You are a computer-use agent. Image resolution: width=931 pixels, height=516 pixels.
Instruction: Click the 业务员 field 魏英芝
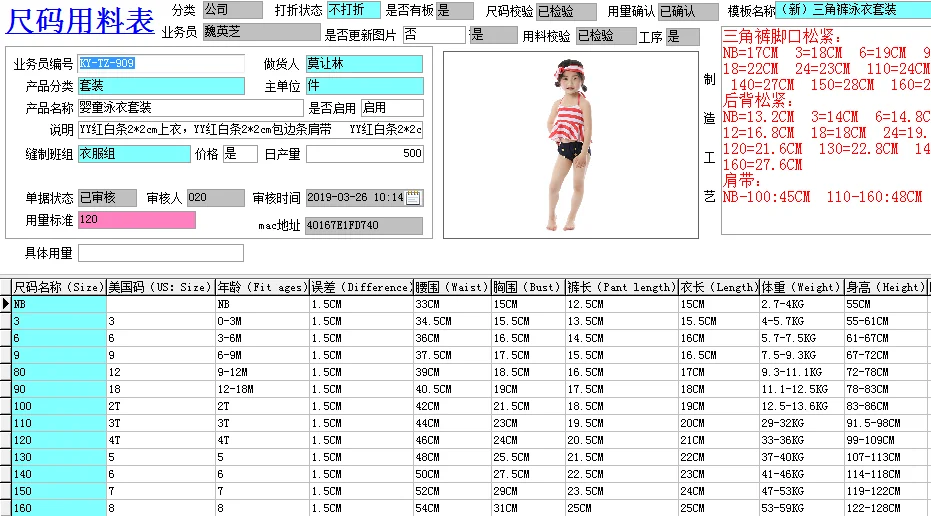(261, 32)
